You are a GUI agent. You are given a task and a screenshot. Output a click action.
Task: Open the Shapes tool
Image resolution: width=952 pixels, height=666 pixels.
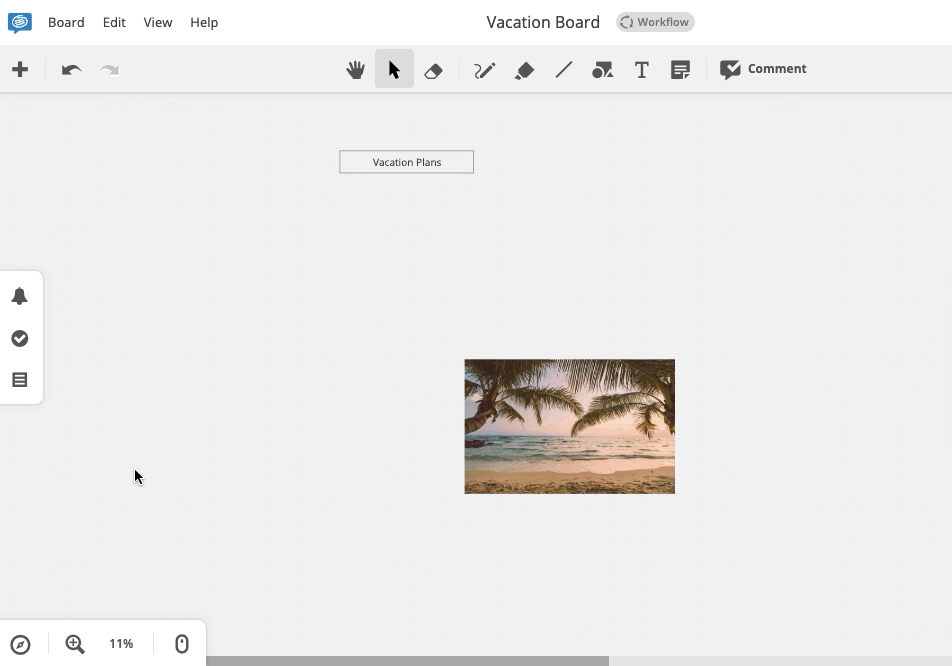click(x=602, y=70)
